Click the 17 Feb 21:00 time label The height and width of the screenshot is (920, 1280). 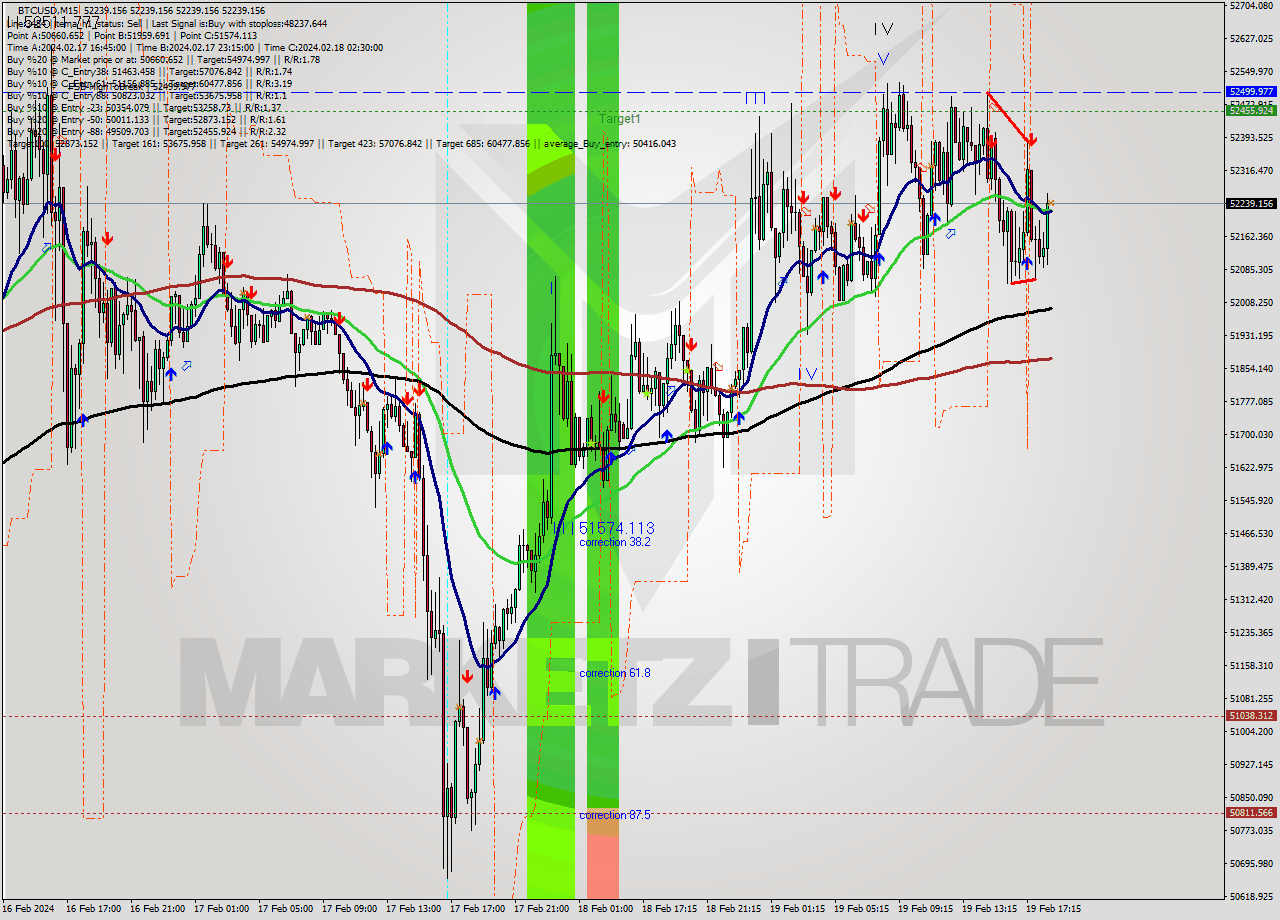pos(540,909)
